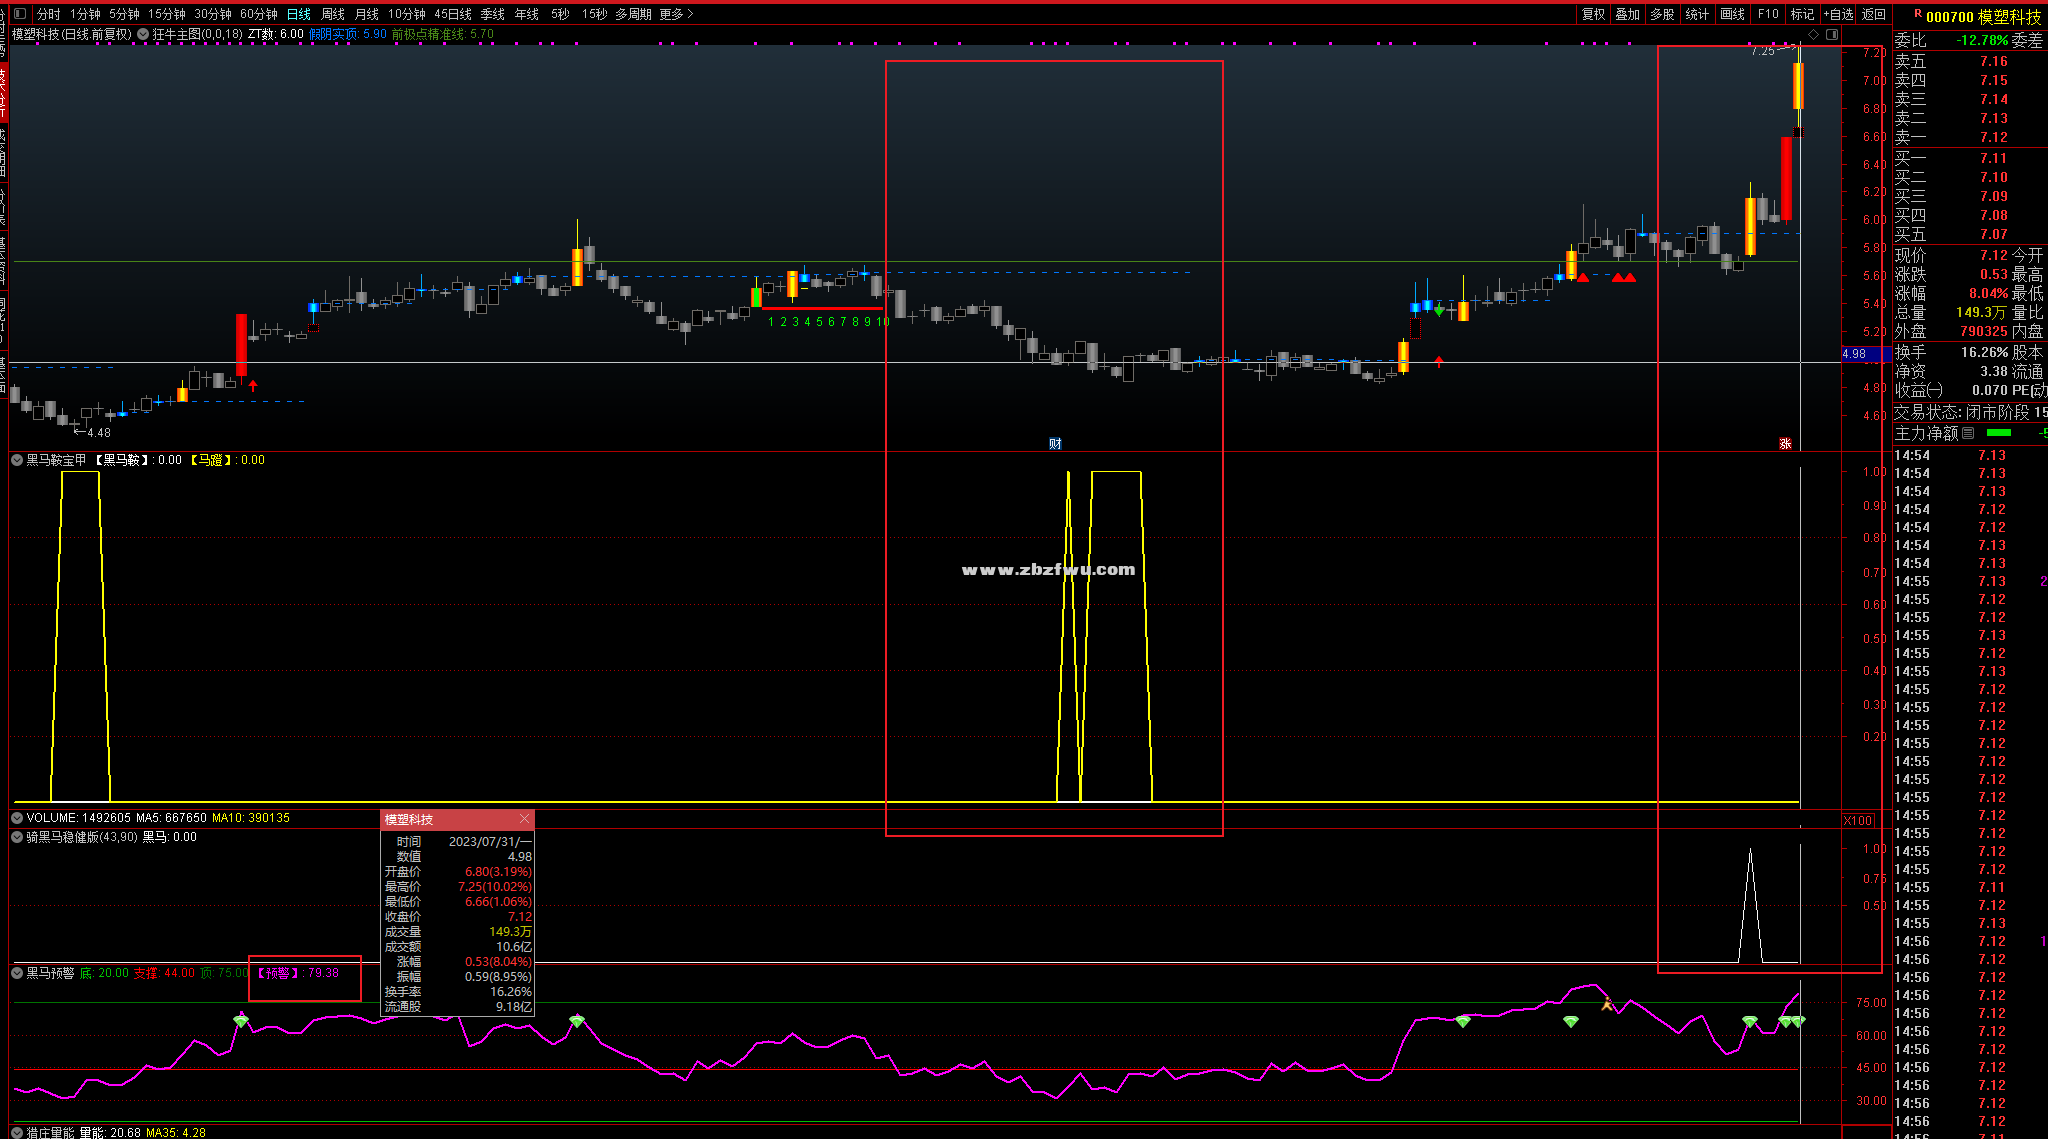Open 多周期 multi-period view
The height and width of the screenshot is (1139, 2048).
click(633, 14)
